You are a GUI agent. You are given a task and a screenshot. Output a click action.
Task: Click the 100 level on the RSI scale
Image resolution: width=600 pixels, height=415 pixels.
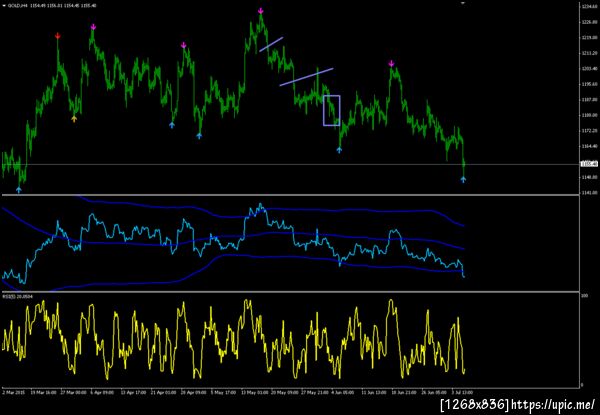(585, 296)
